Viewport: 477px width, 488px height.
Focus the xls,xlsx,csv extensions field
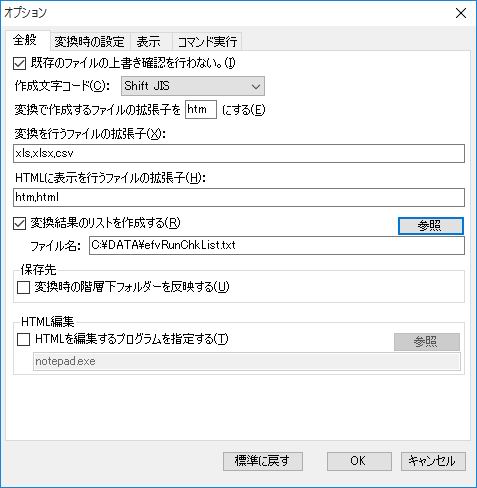239,153
